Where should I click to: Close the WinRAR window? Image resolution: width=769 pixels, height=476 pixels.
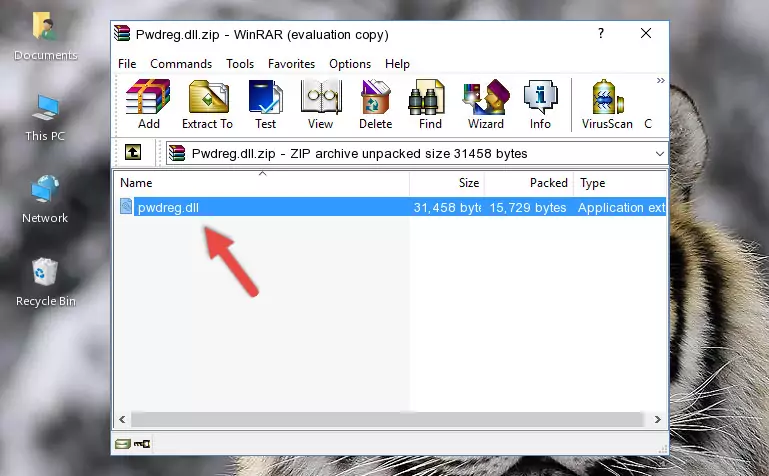coord(646,33)
